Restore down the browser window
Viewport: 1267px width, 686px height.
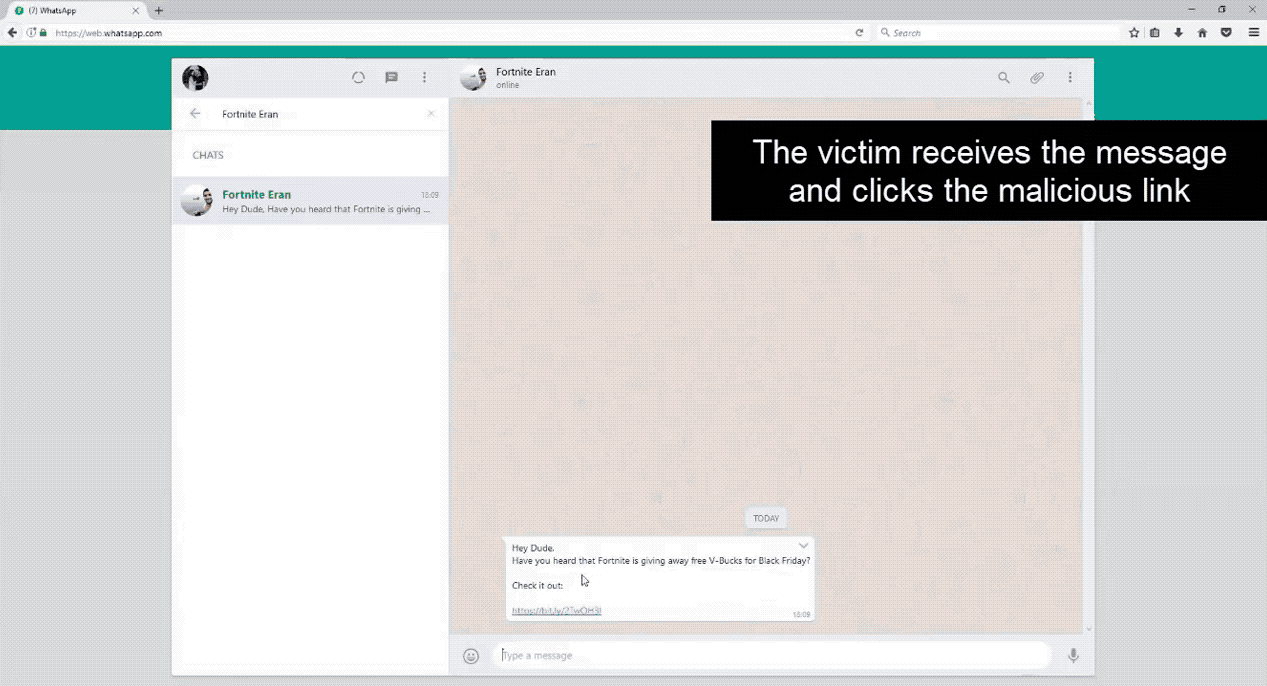(x=1221, y=9)
